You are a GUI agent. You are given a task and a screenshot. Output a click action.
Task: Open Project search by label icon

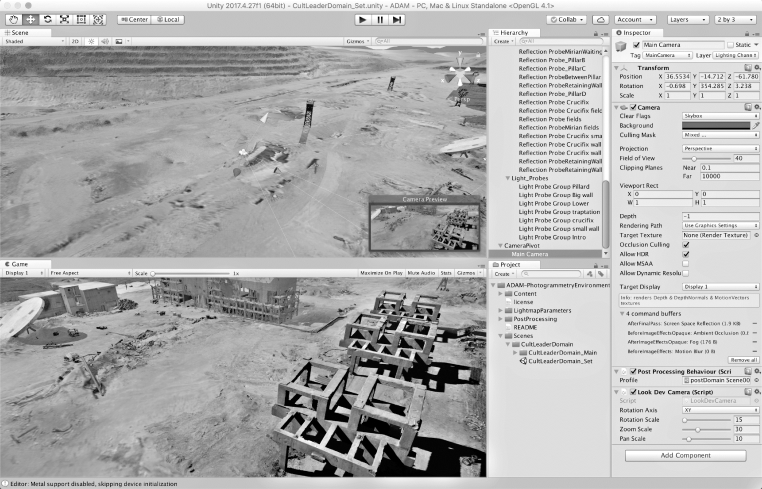click(x=601, y=274)
